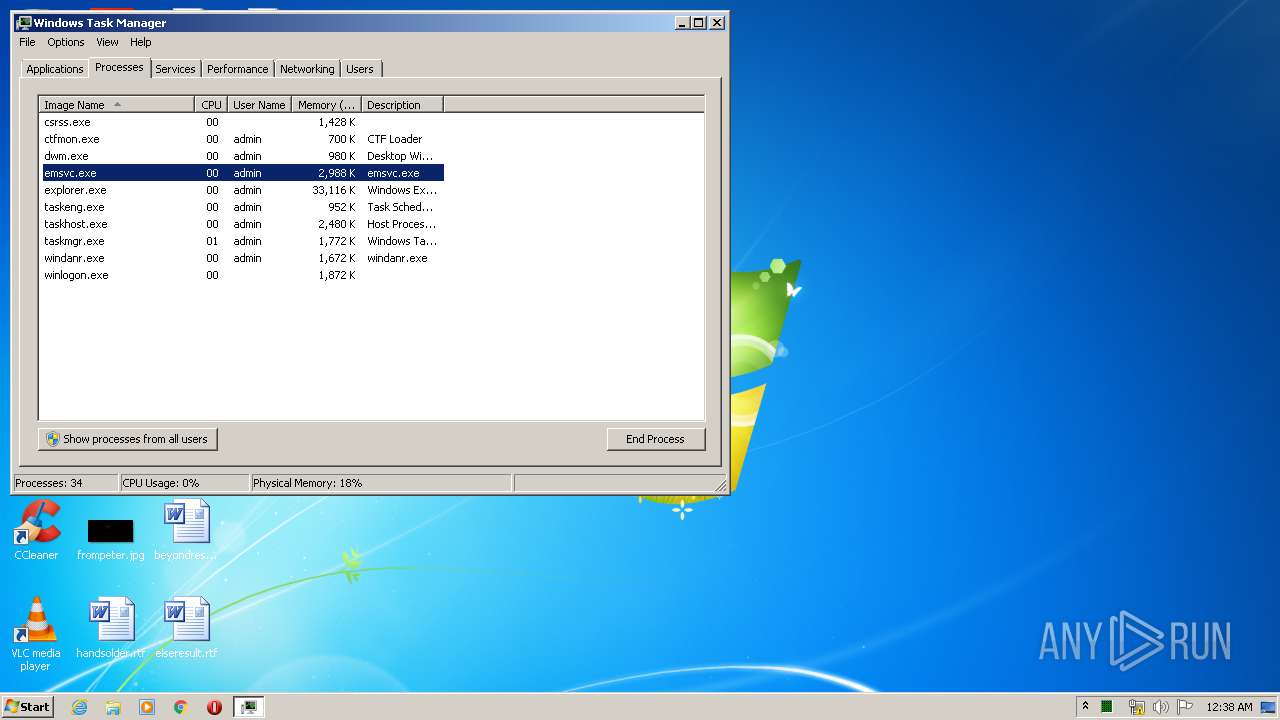This screenshot has width=1280, height=720.
Task: Select the csrss.exe process row
Action: (241, 122)
